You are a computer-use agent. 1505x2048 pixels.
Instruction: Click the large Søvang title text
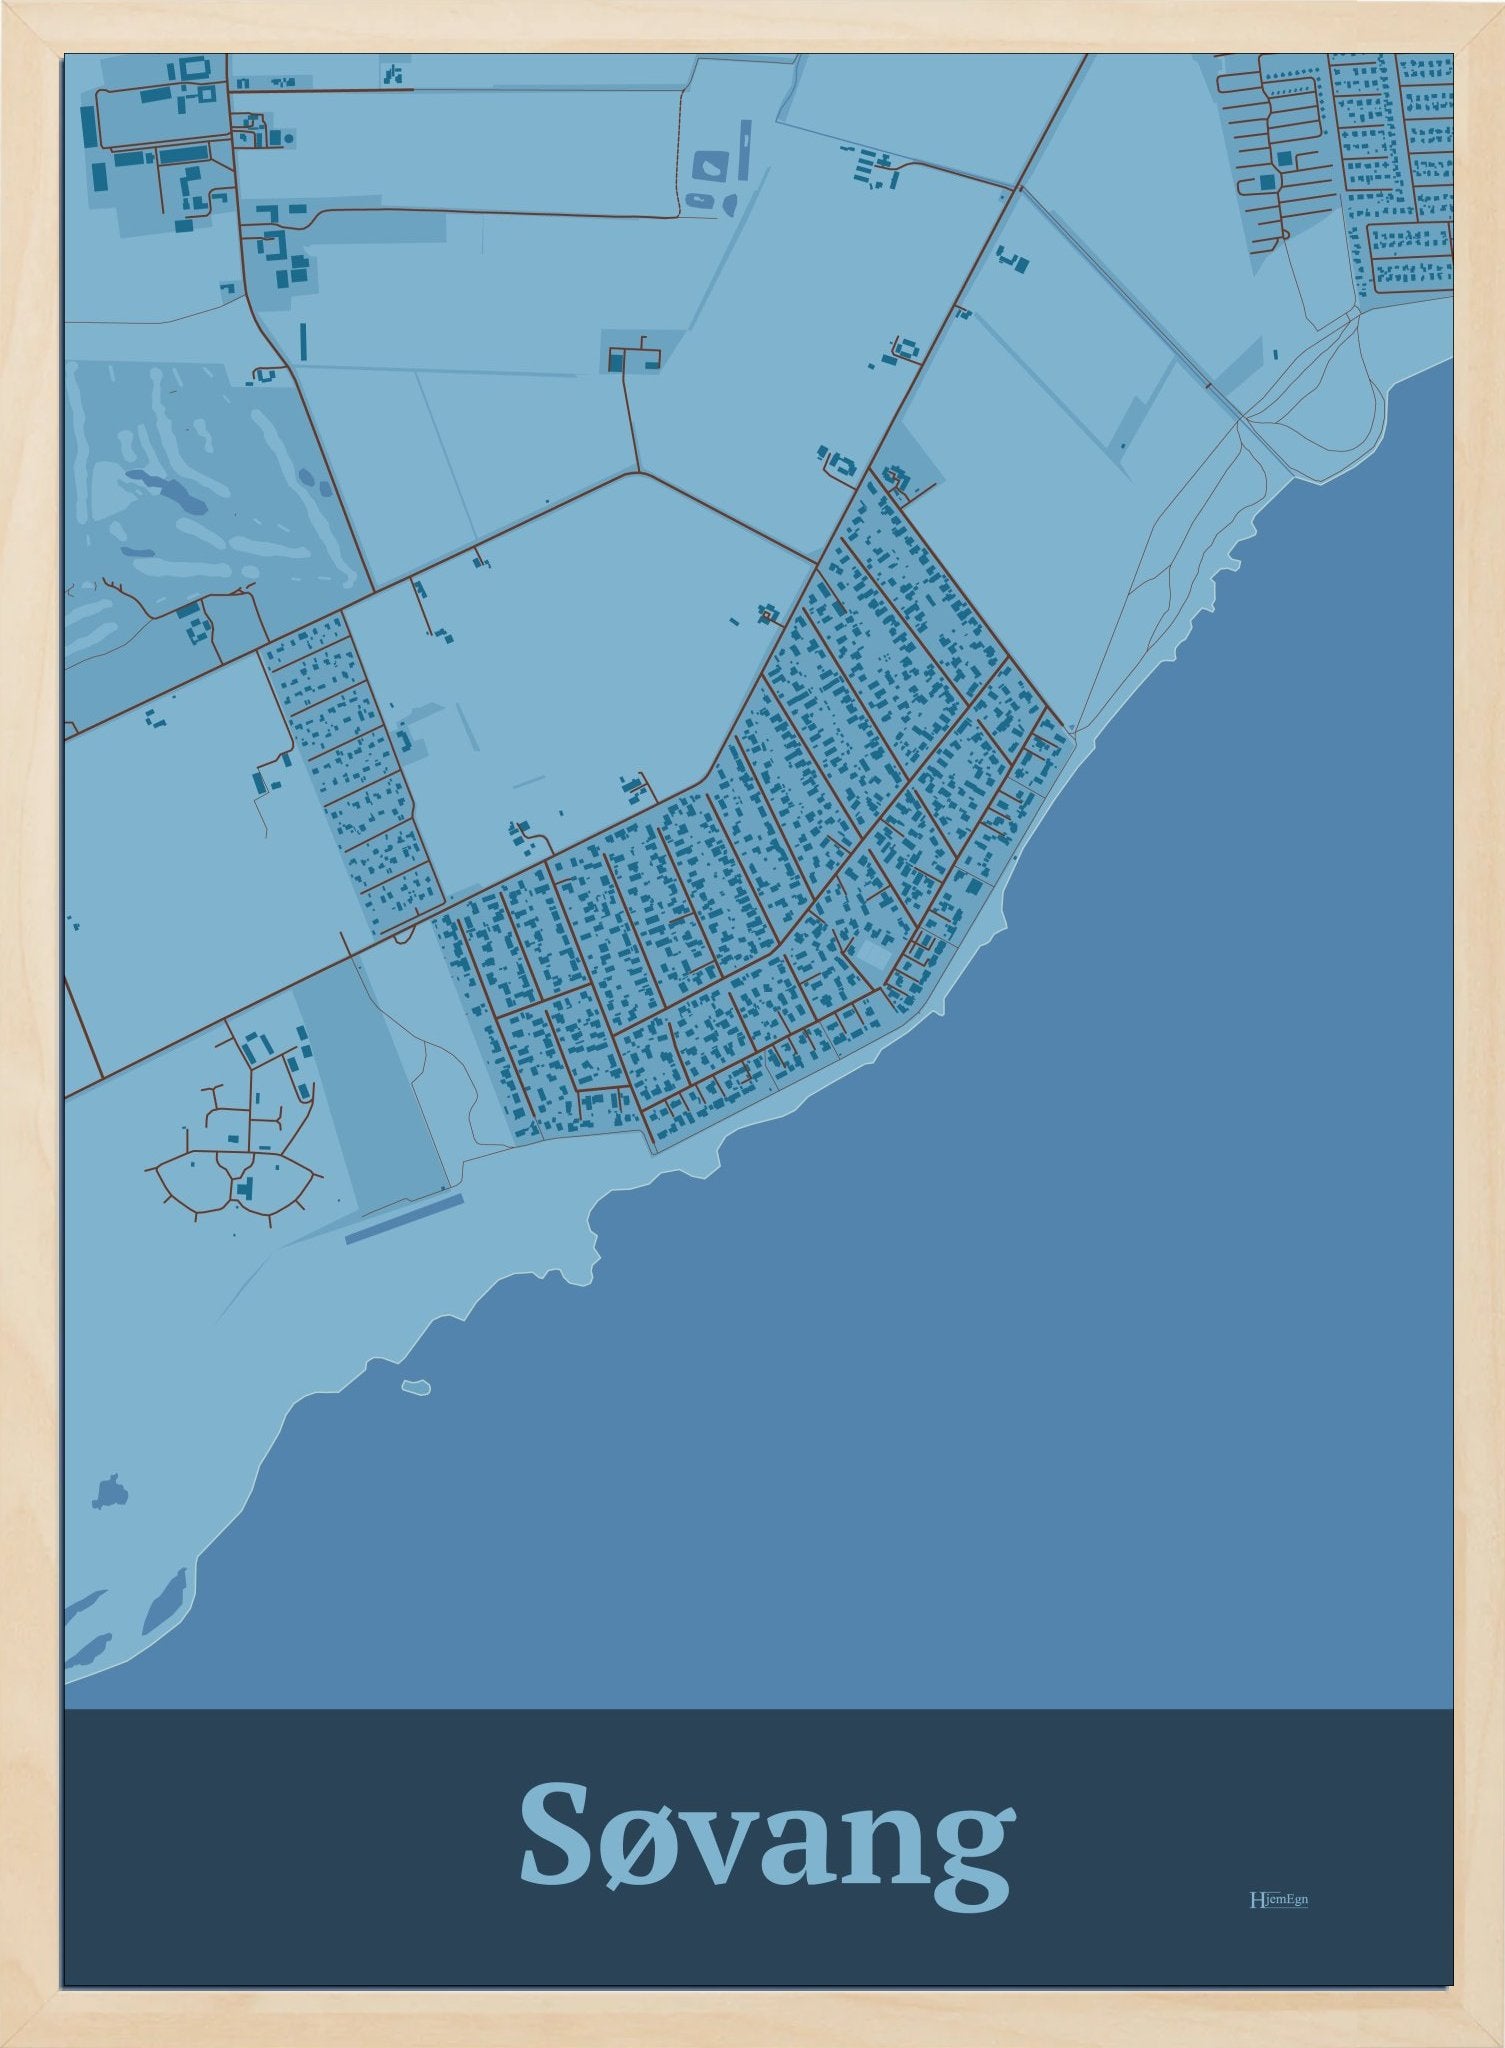(767, 1848)
